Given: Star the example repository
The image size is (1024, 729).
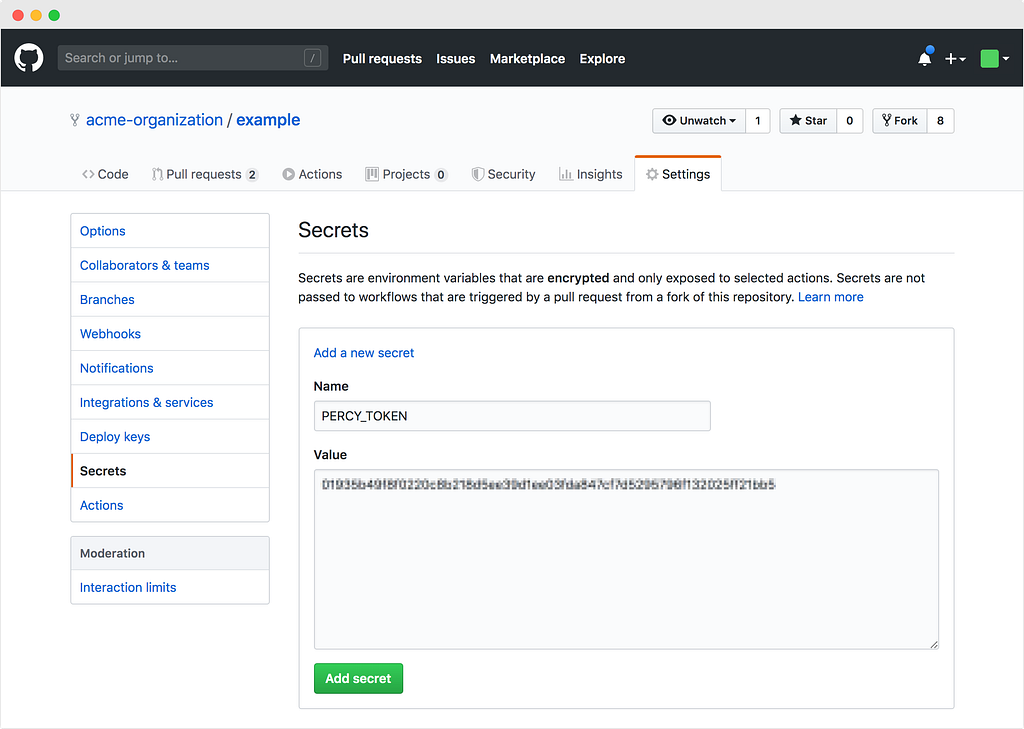Looking at the screenshot, I should click(808, 121).
